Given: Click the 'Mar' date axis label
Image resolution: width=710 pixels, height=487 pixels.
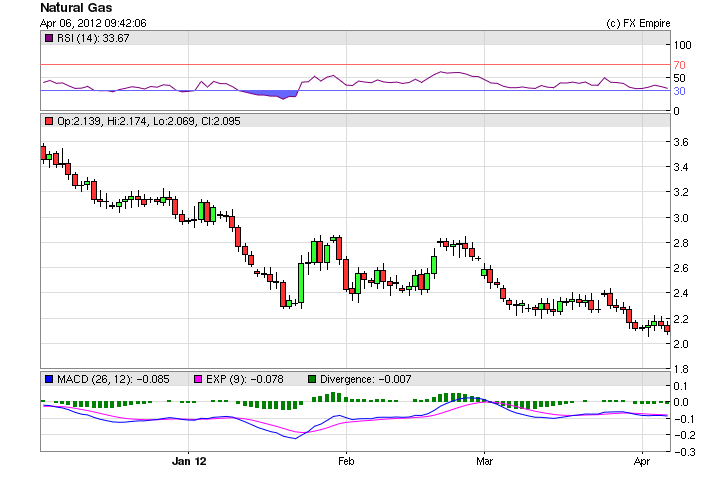Looking at the screenshot, I should (x=484, y=461).
